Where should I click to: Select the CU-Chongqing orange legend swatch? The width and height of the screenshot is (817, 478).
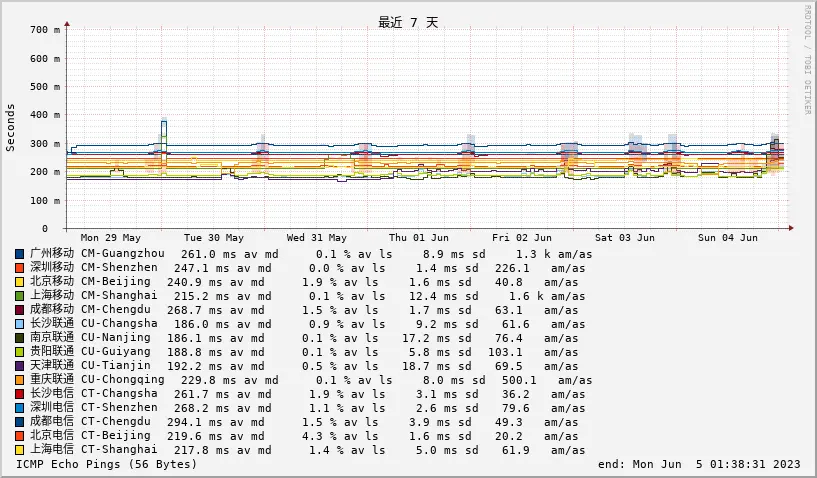coord(20,380)
